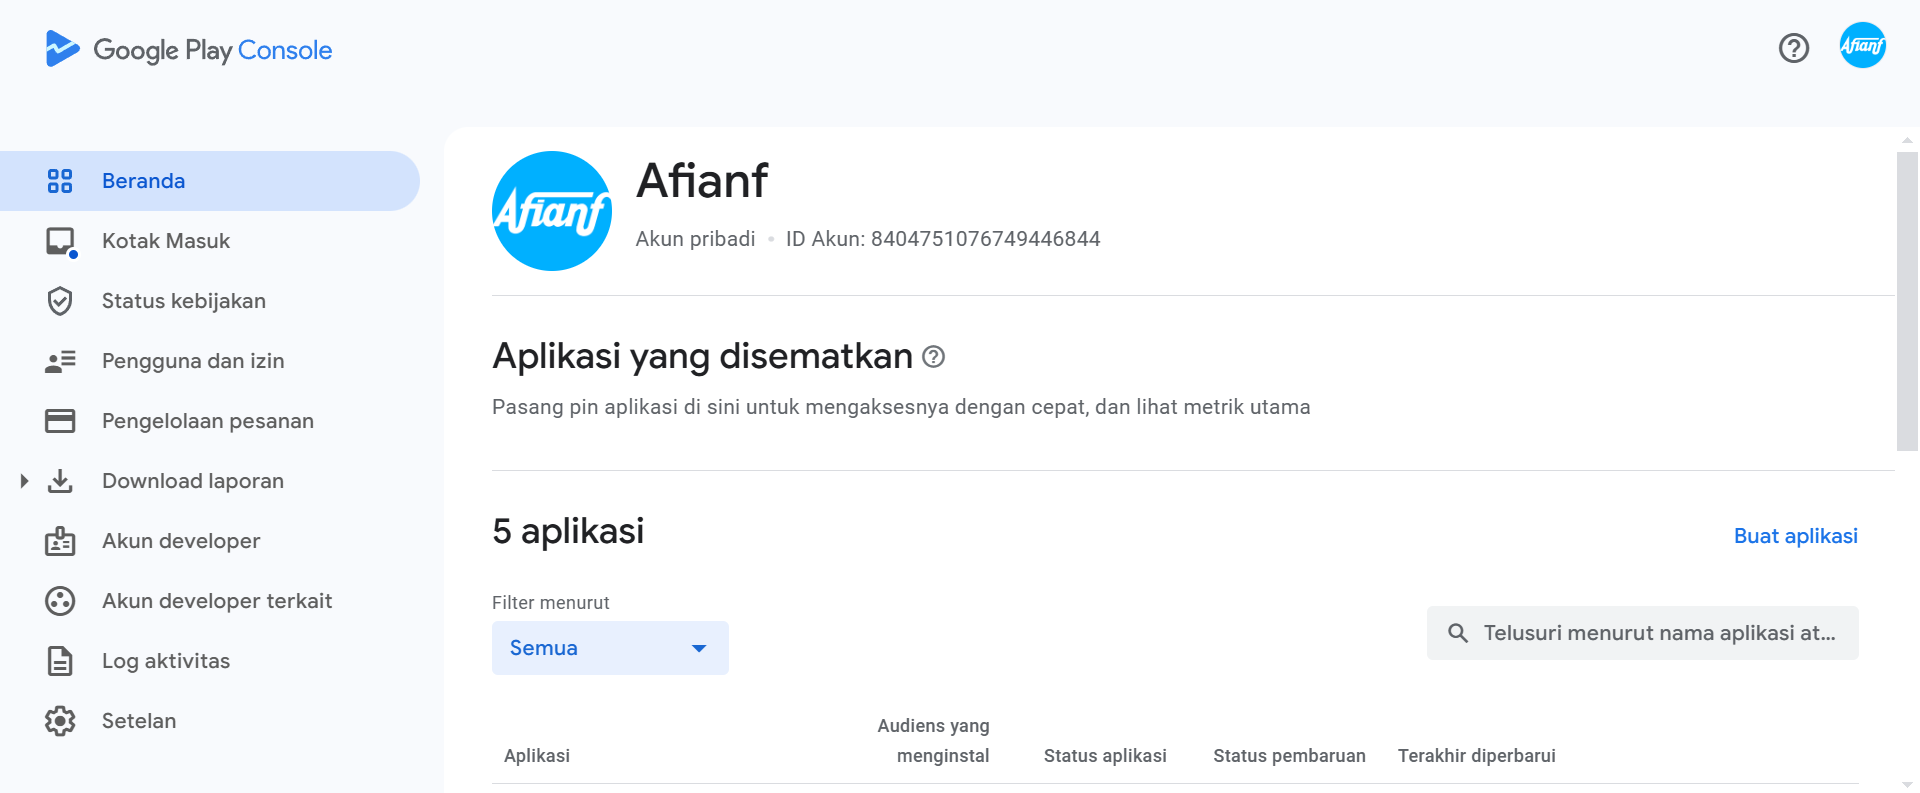Open the Afianf account avatar menu
Screen dimensions: 1920x793
tap(1862, 46)
